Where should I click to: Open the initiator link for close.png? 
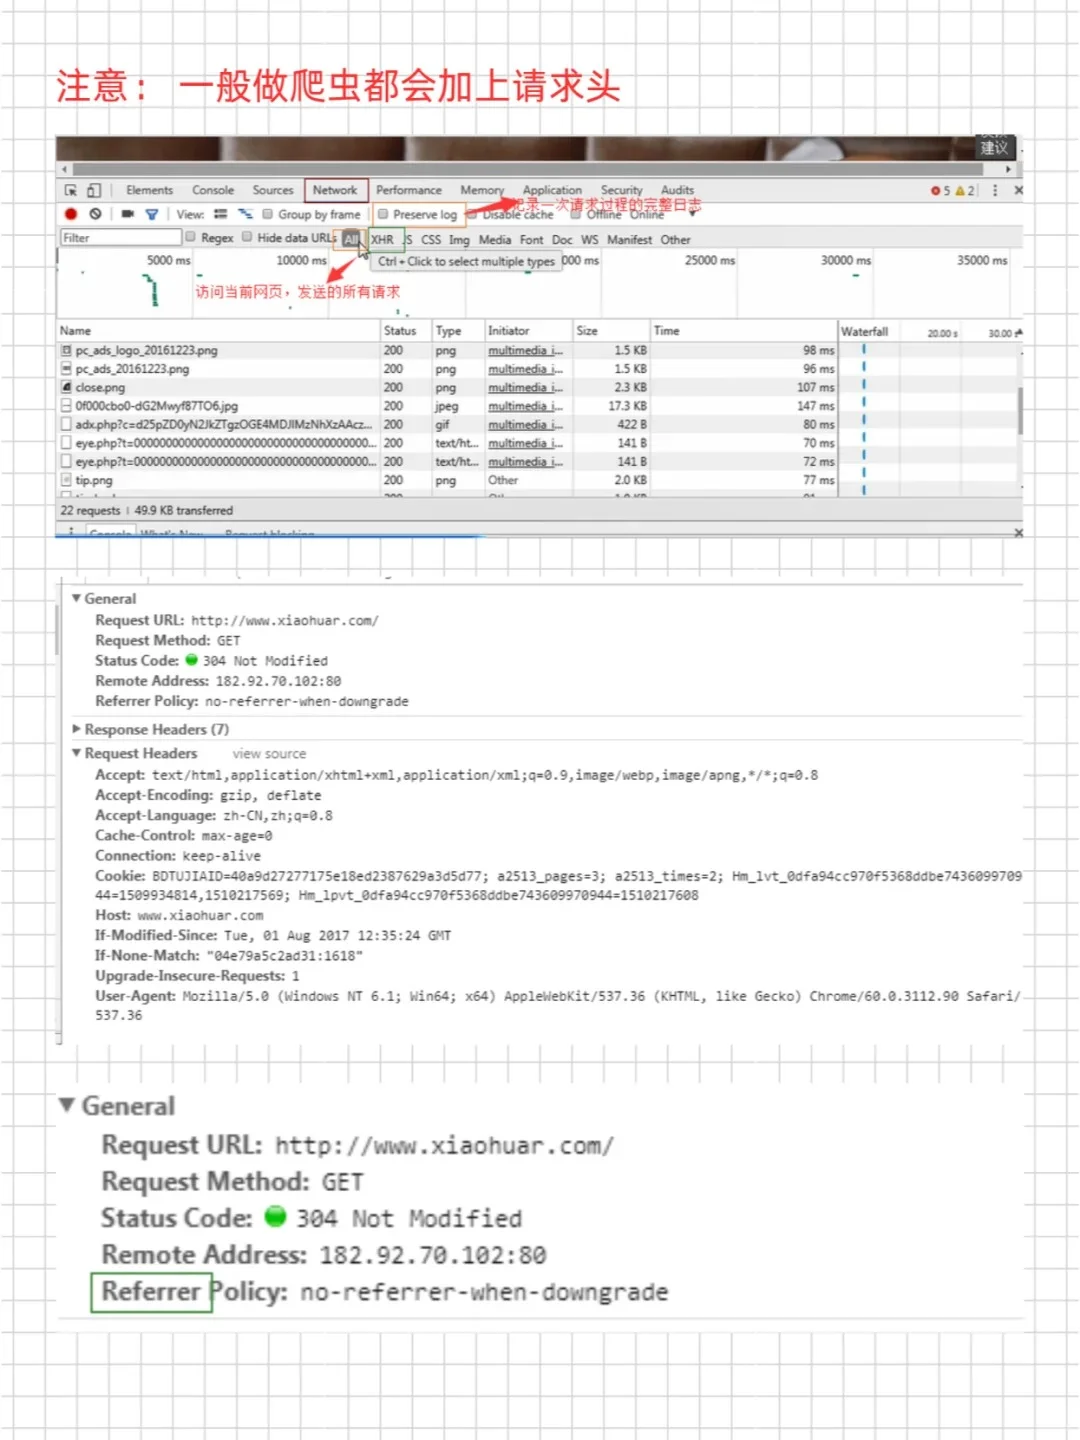(525, 388)
